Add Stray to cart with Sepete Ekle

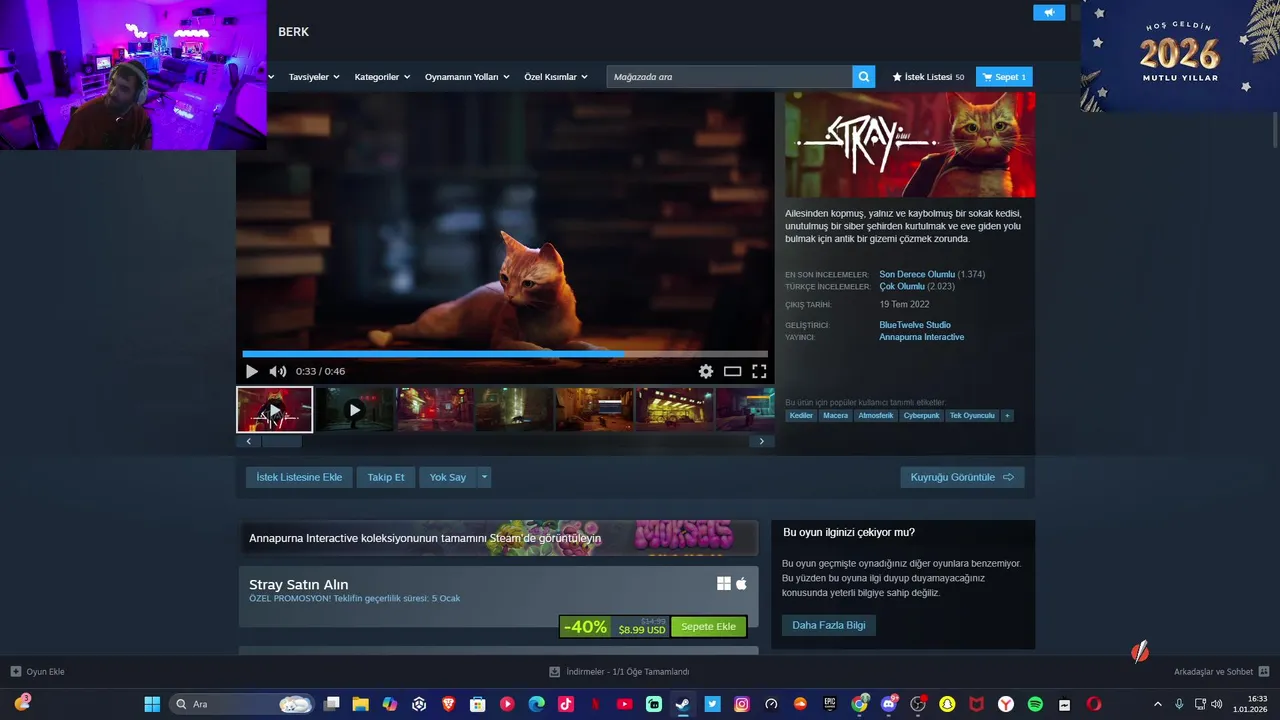click(x=708, y=627)
